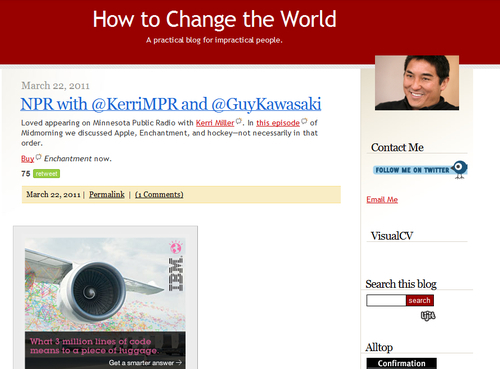This screenshot has height=369, width=500.
Task: Click the author's portrait photo
Action: click(417, 83)
